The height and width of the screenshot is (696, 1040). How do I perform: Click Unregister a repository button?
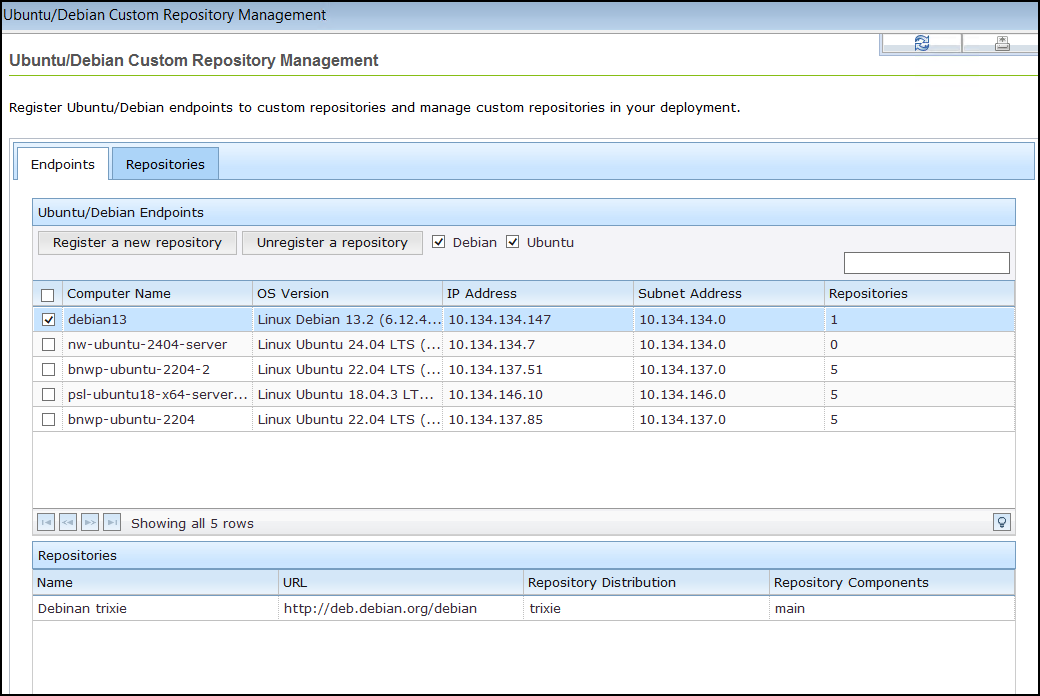[332, 243]
